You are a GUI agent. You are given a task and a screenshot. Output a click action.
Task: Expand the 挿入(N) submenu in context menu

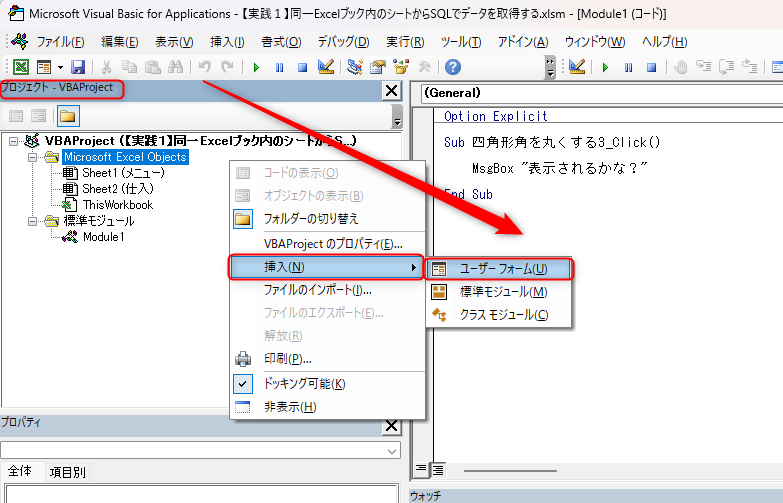327,267
